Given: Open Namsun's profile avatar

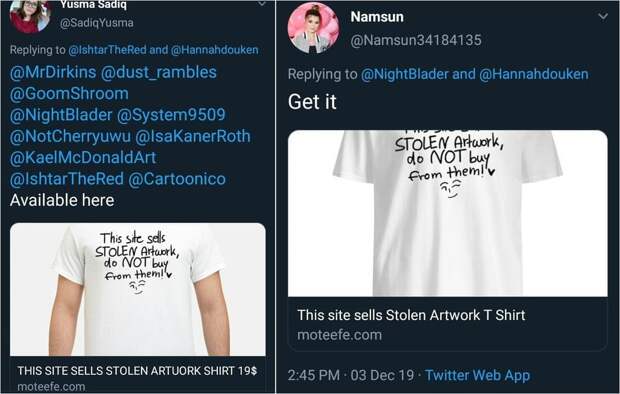Looking at the screenshot, I should click(x=314, y=28).
